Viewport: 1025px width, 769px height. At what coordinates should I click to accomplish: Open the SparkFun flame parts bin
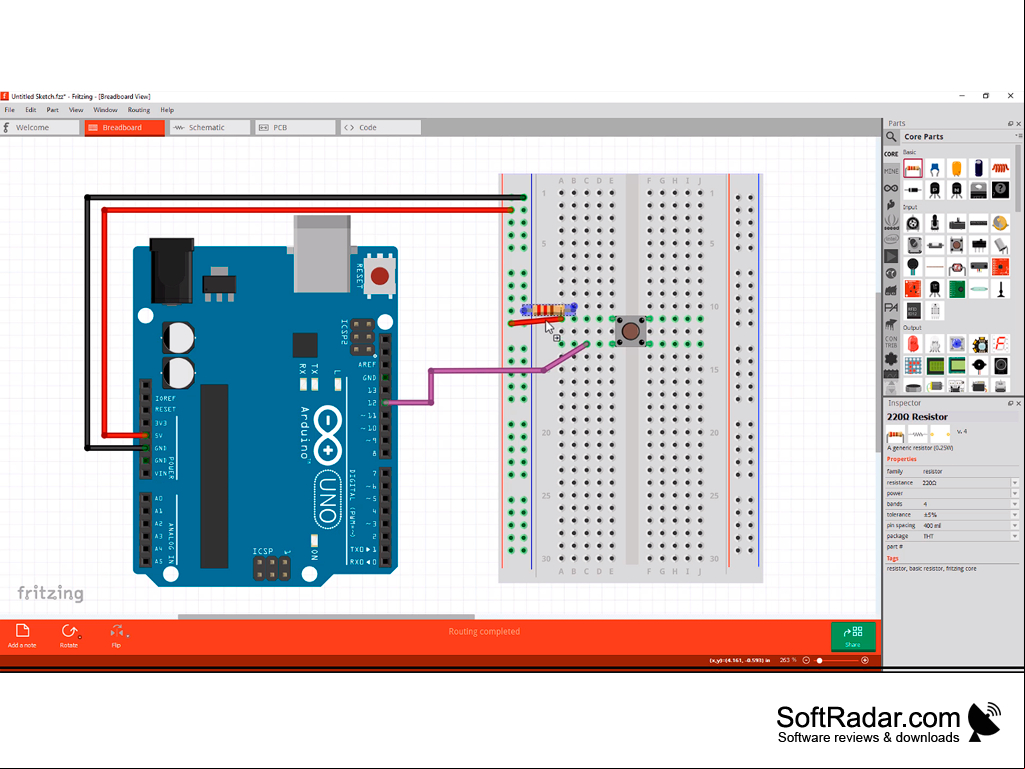[x=891, y=205]
